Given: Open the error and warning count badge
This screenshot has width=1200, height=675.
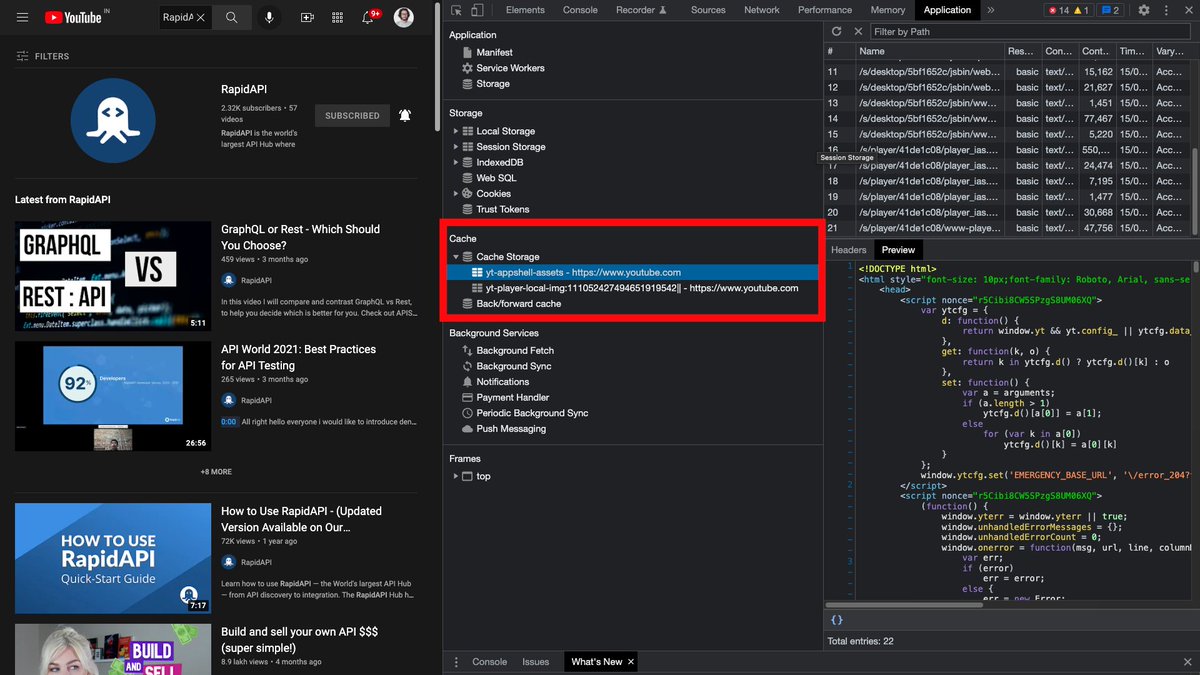Looking at the screenshot, I should 1068,10.
